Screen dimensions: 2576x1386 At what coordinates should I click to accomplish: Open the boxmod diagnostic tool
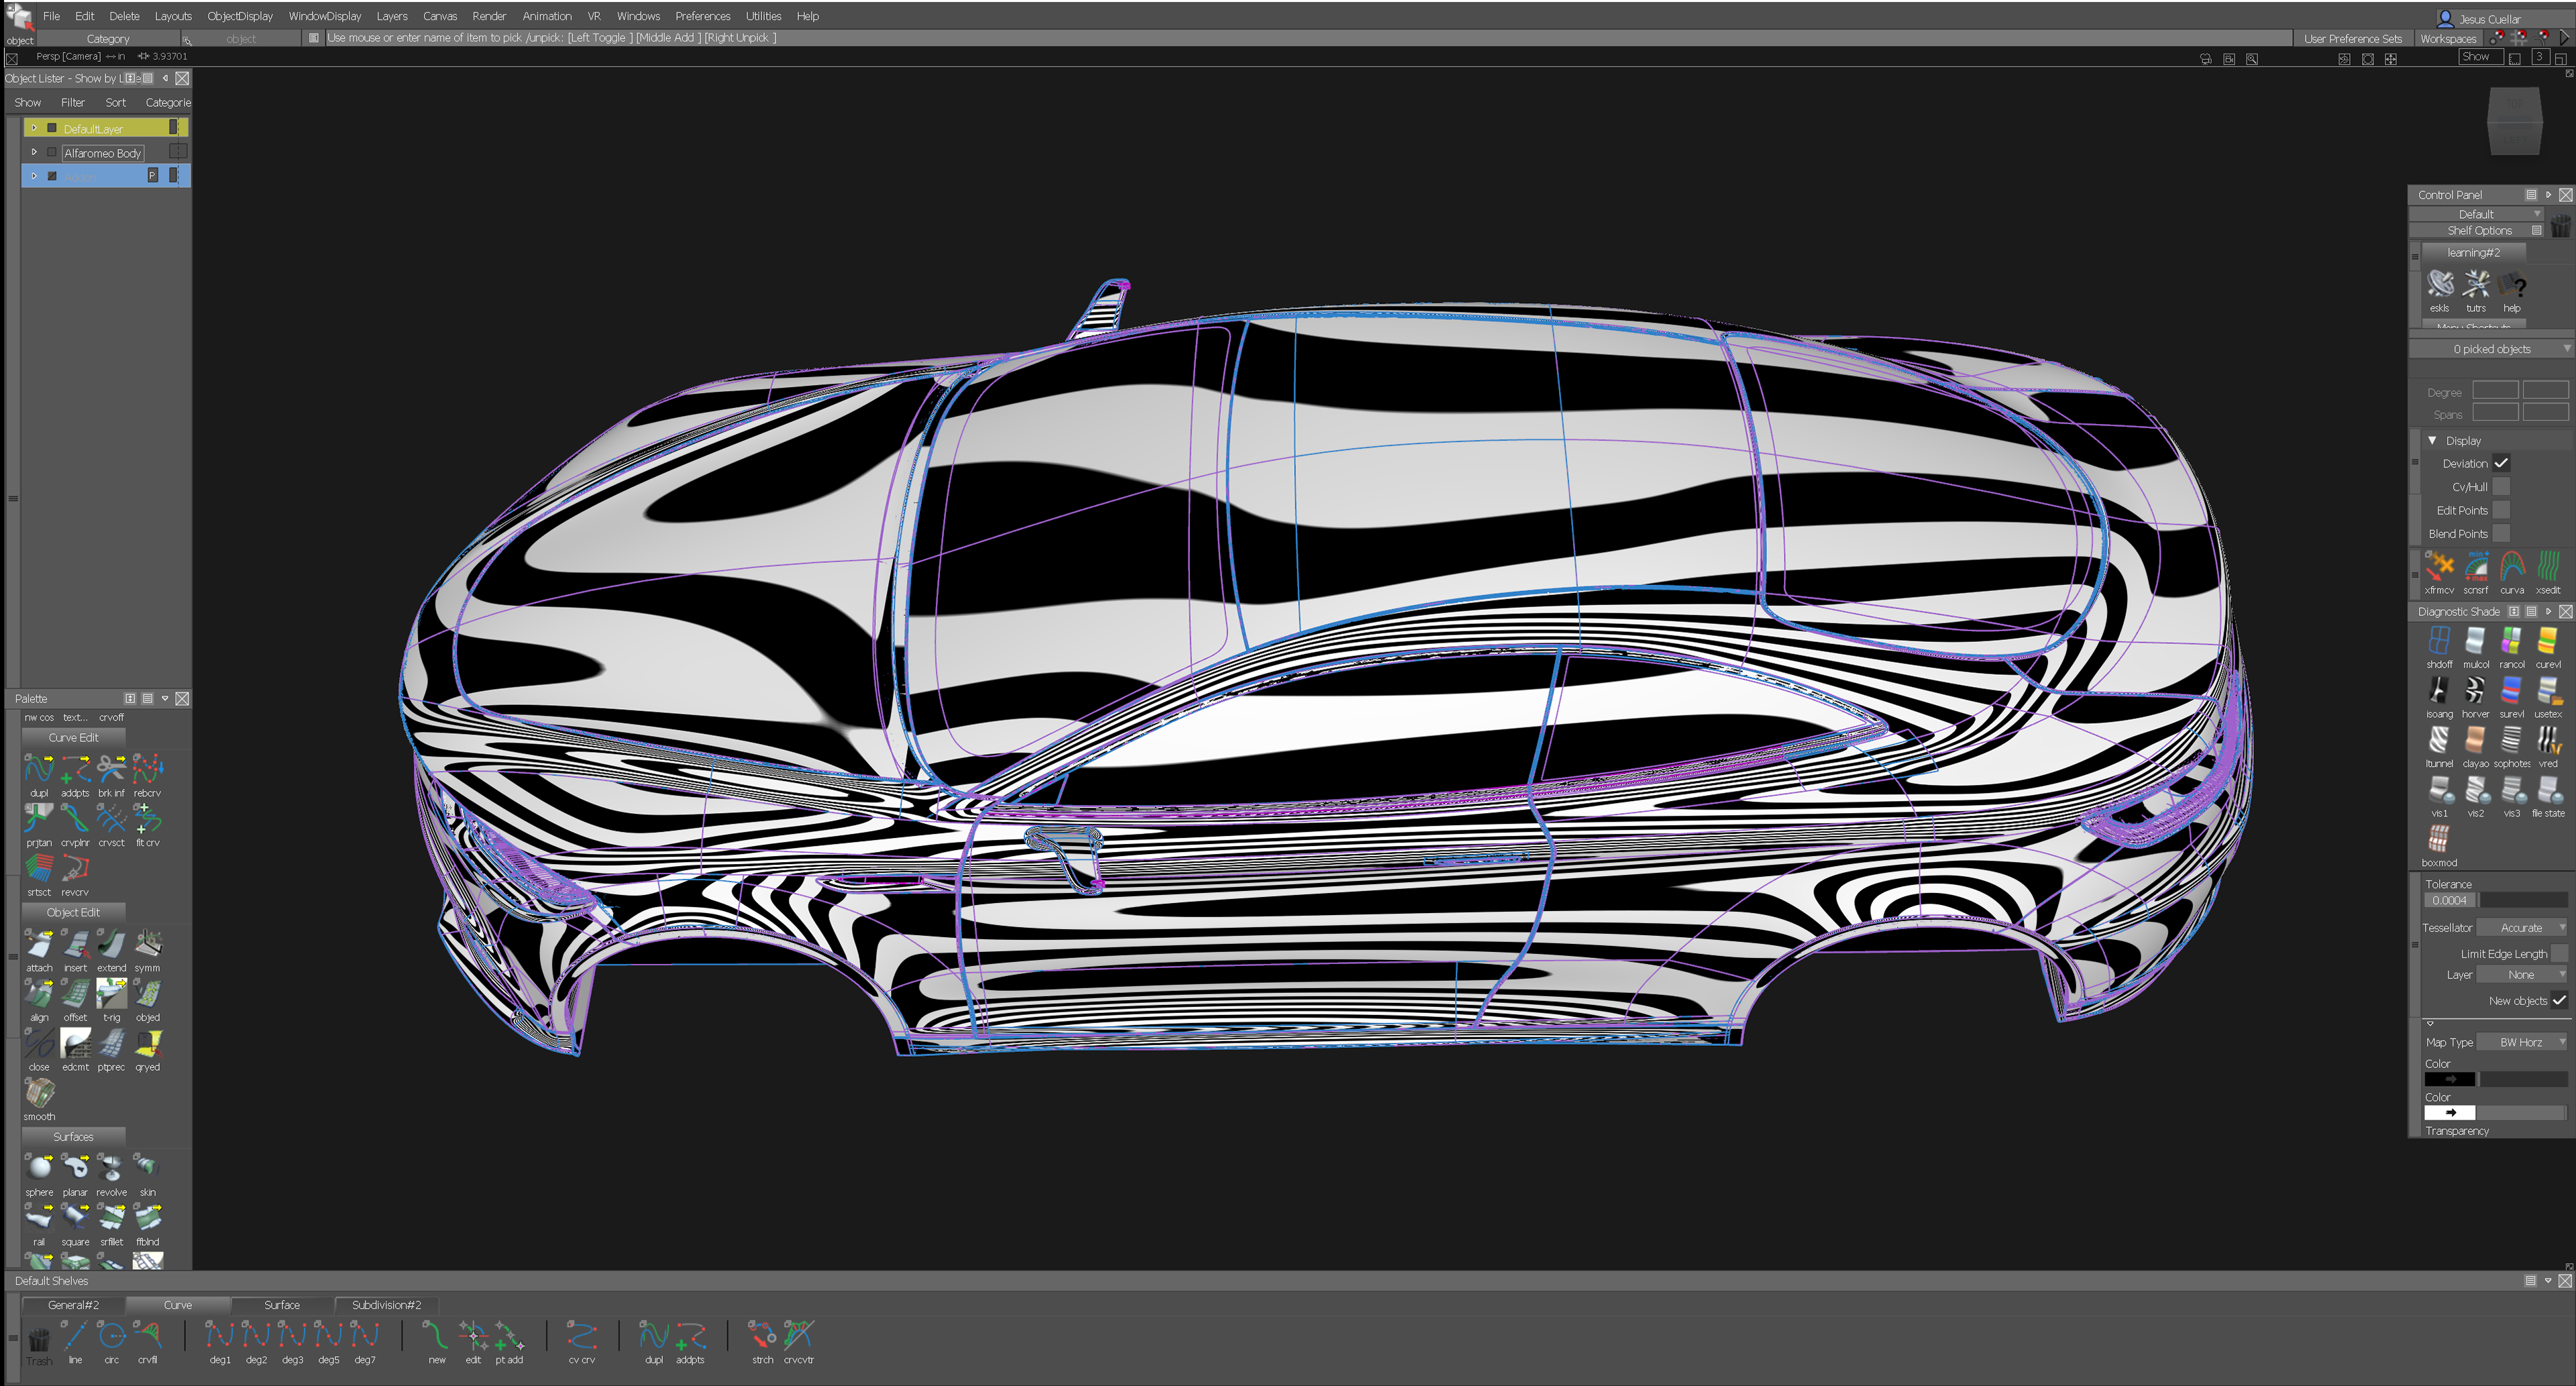(x=2439, y=838)
